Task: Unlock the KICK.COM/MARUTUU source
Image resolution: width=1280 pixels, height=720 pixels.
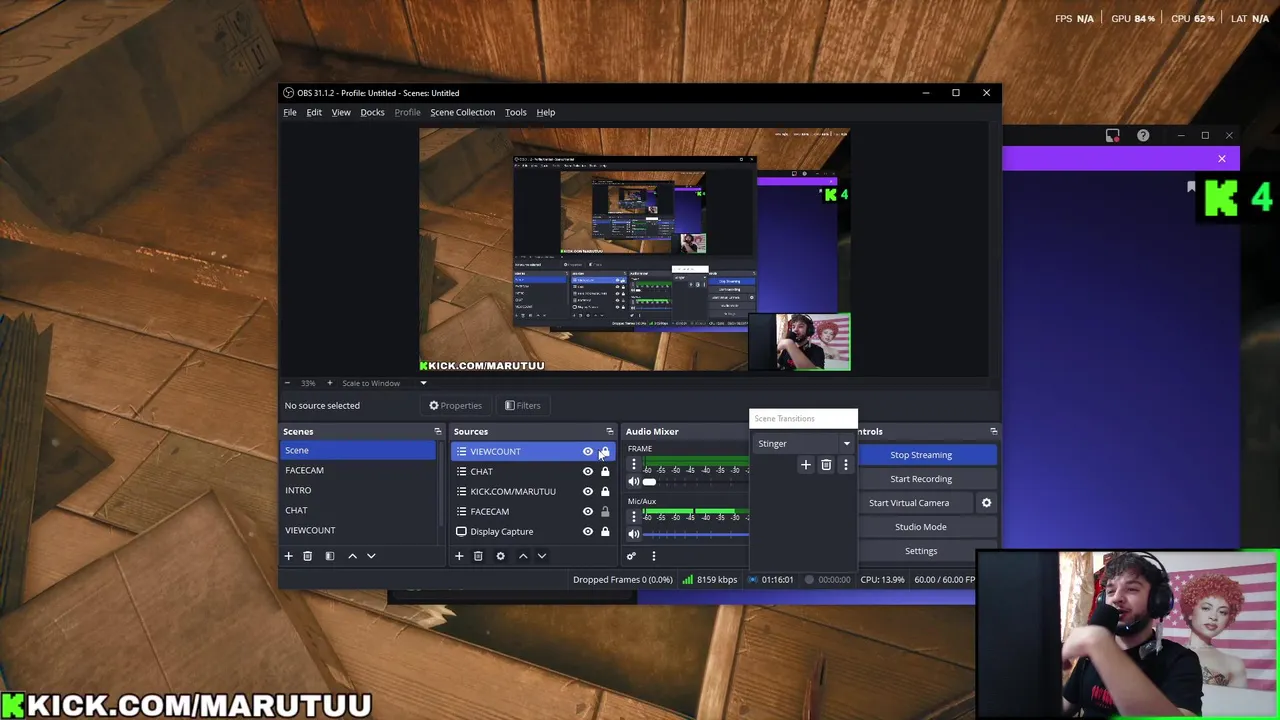Action: point(604,492)
